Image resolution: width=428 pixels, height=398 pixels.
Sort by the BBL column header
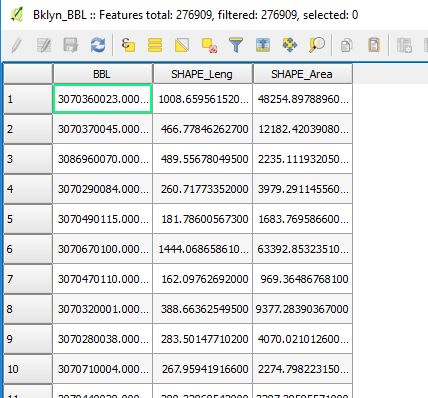pyautogui.click(x=103, y=74)
